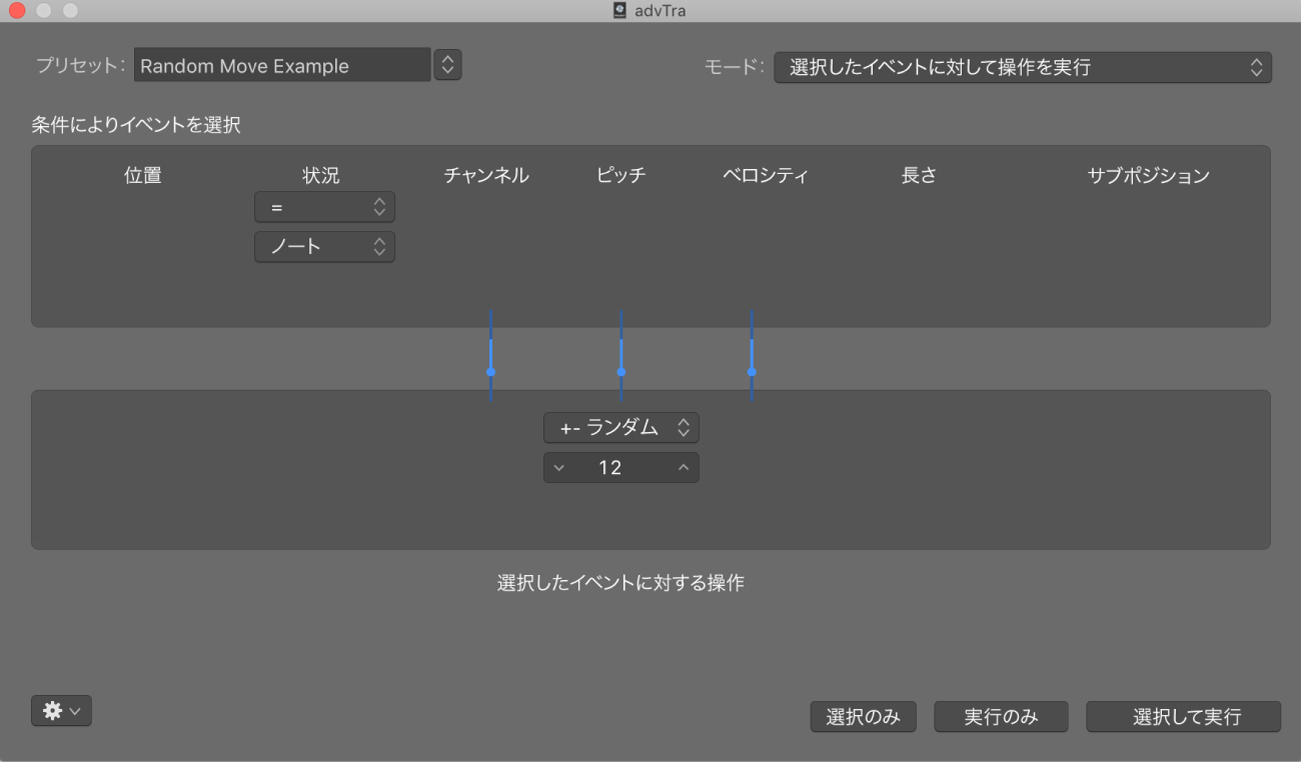The image size is (1301, 763).
Task: Click the 長さ column header
Action: 919,175
